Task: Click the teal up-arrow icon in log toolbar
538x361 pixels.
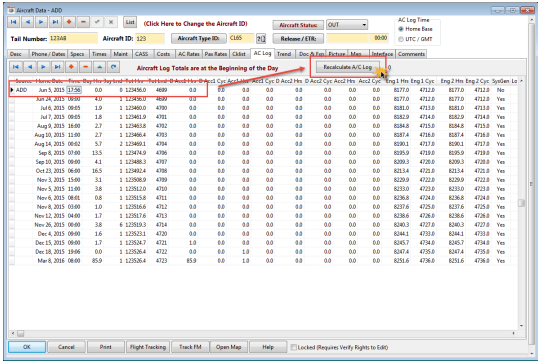Action: 100,67
